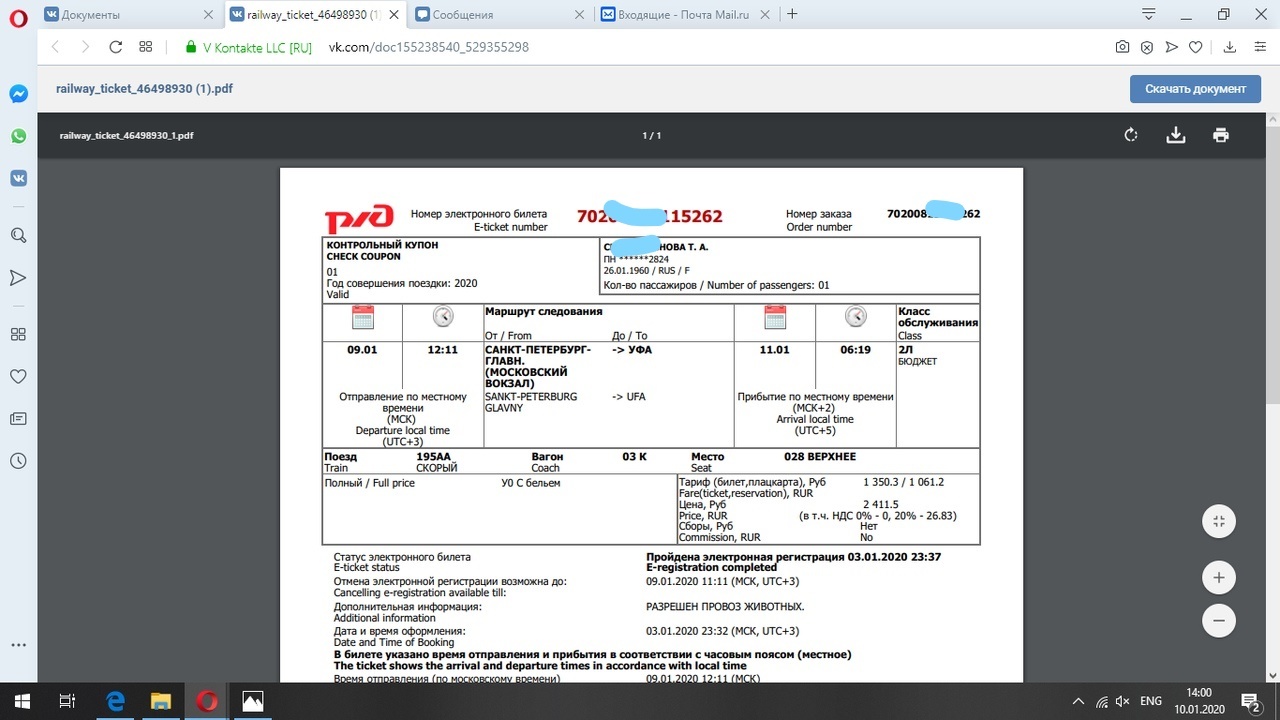Click the price value 2 411.5
This screenshot has height=720, width=1280.
coord(881,504)
